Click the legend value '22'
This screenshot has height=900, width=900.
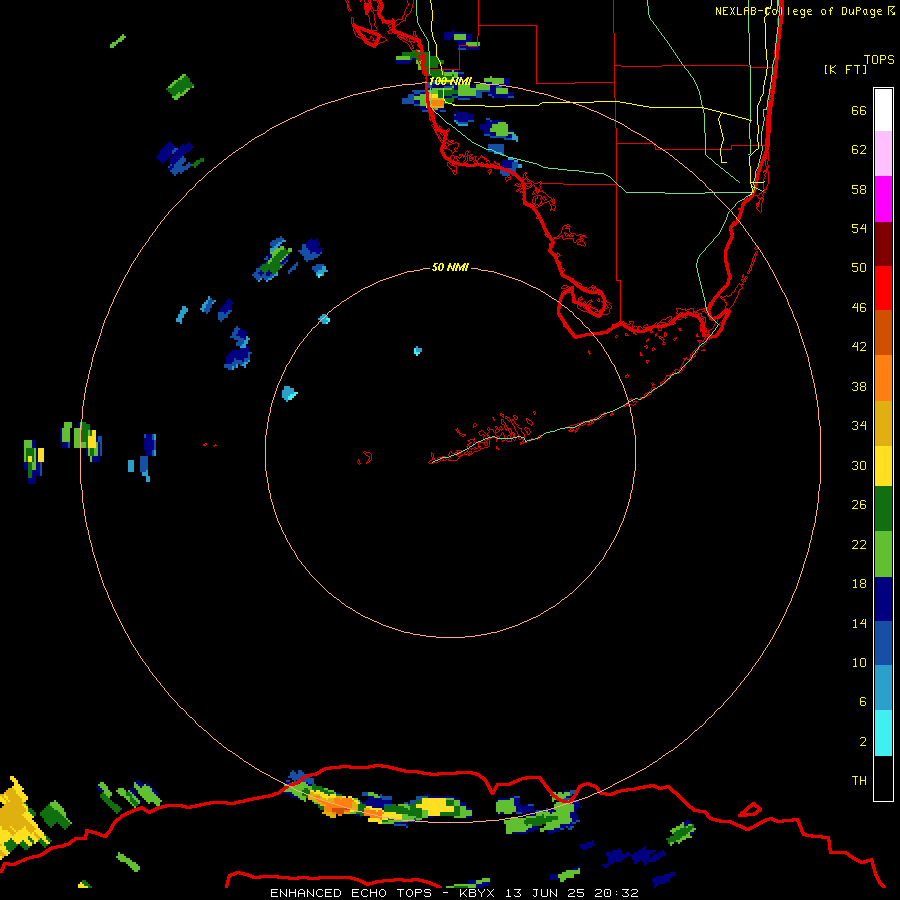pyautogui.click(x=859, y=544)
